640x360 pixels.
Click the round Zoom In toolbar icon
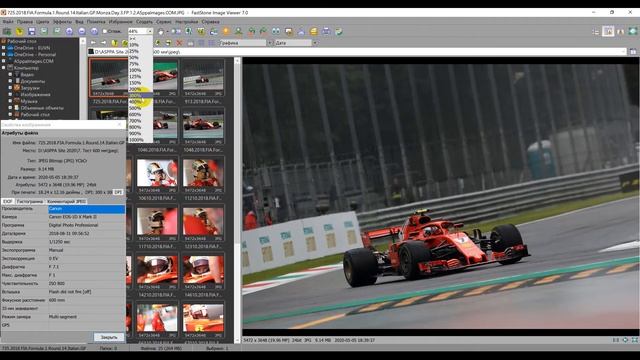point(69,31)
